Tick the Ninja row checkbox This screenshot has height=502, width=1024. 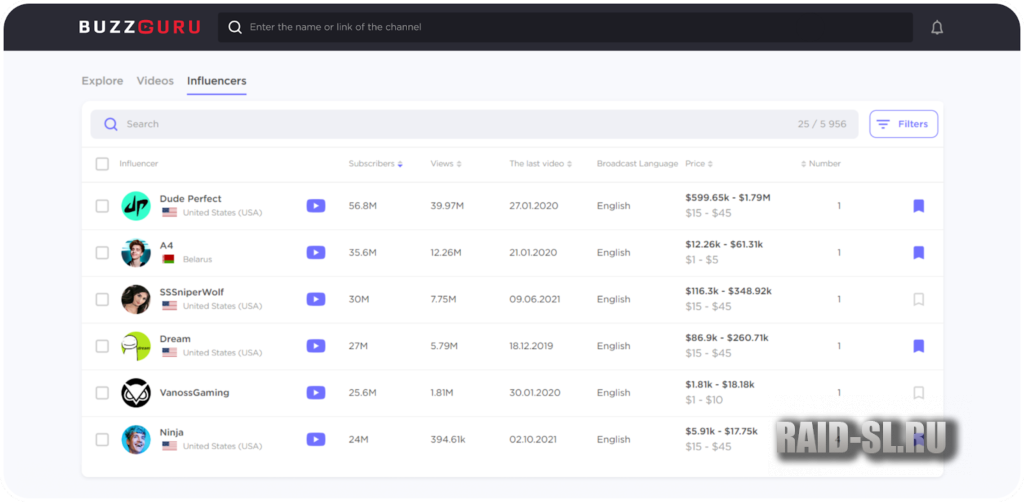click(102, 440)
